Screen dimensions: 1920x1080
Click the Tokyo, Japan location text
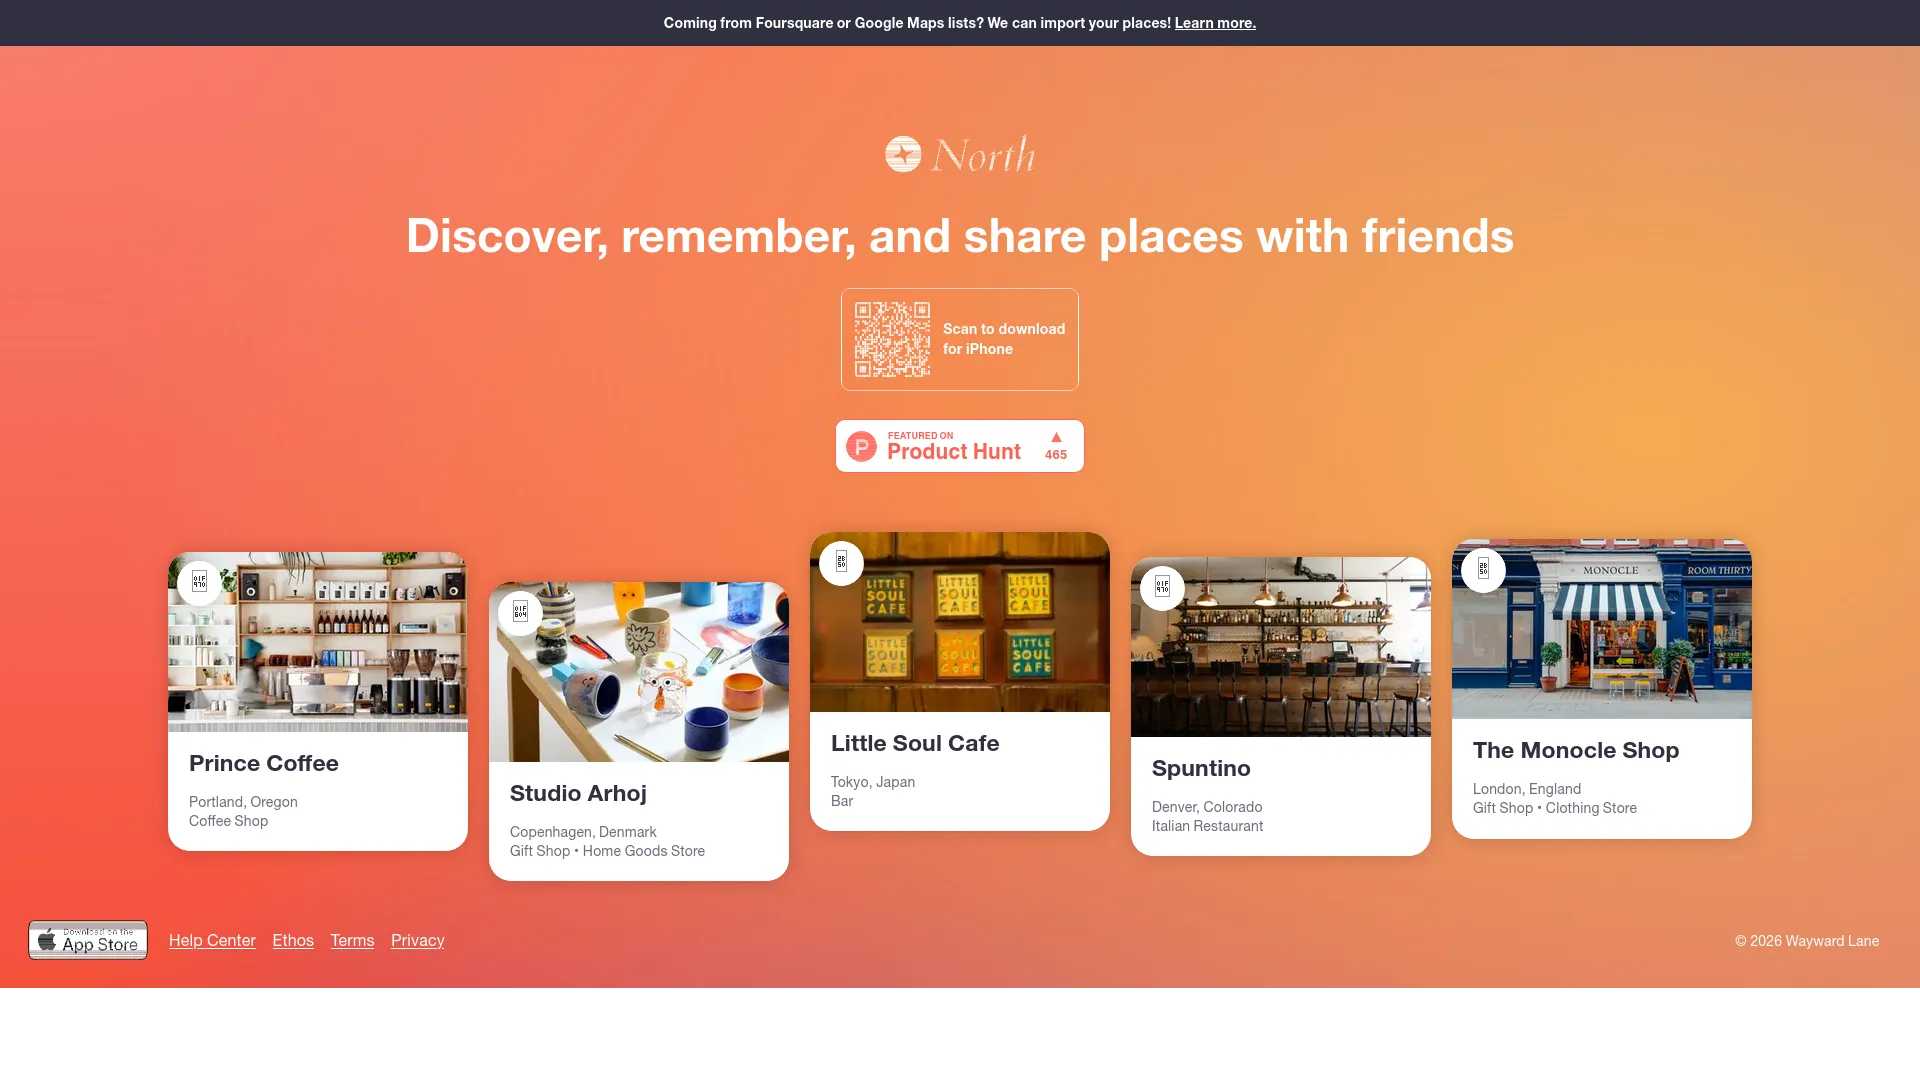(x=873, y=782)
